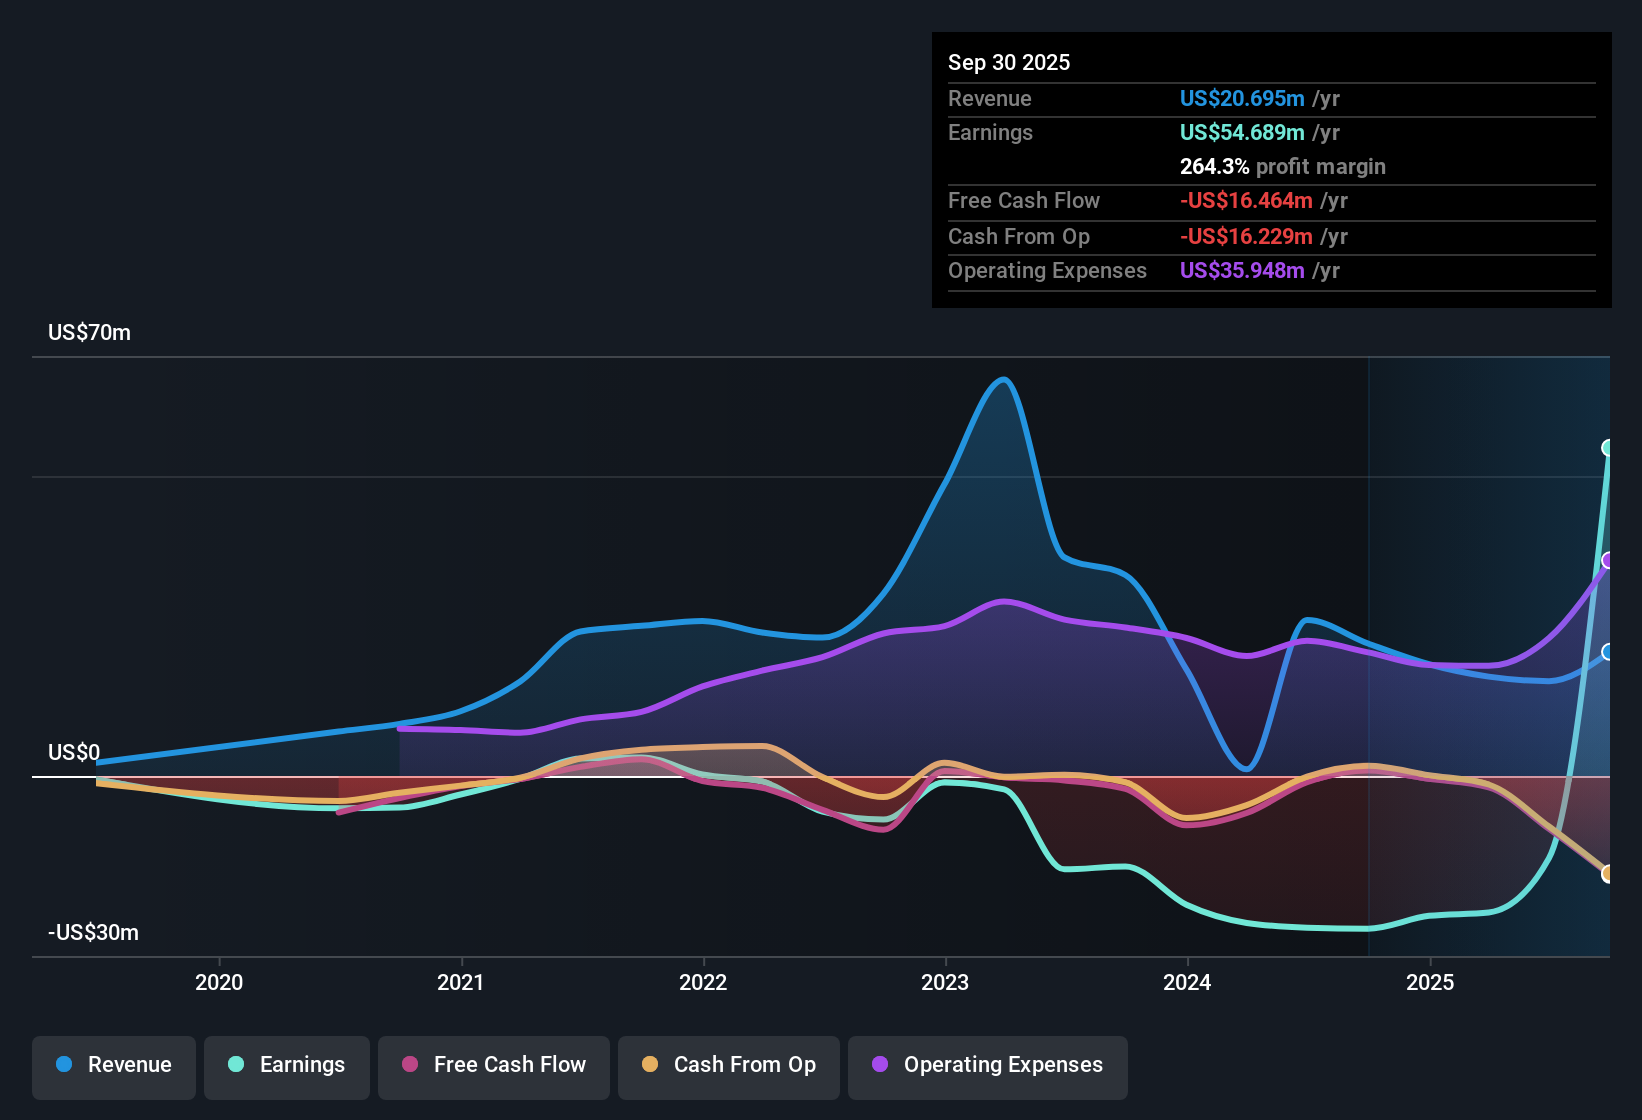1642x1120 pixels.
Task: Click the 2025 x-axis year label
Action: 1430,983
